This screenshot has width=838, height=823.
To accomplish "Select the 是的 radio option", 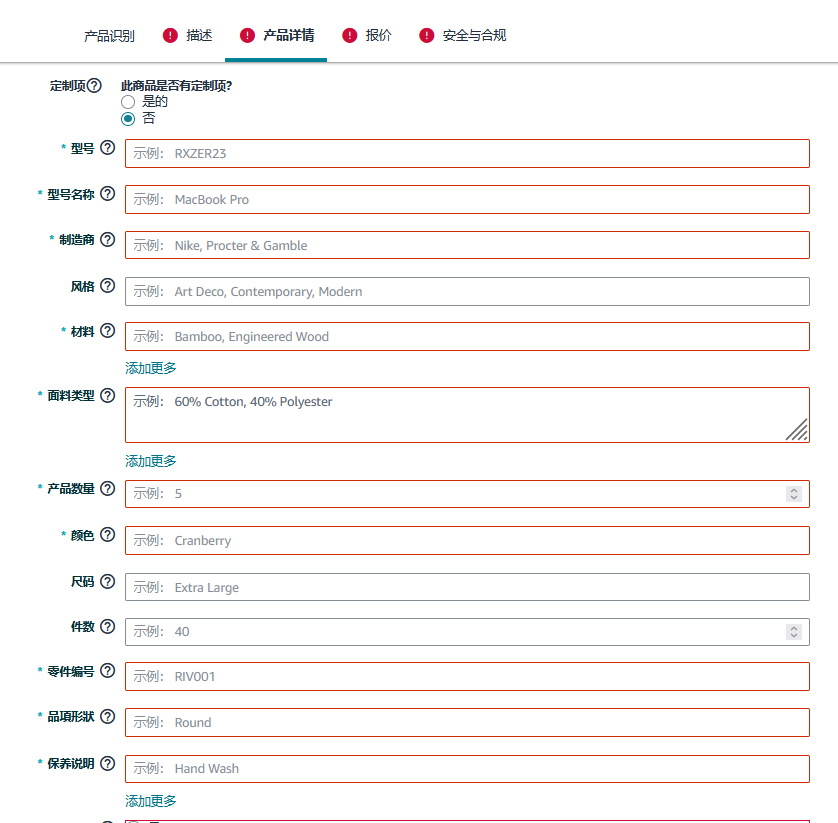I will tap(128, 101).
